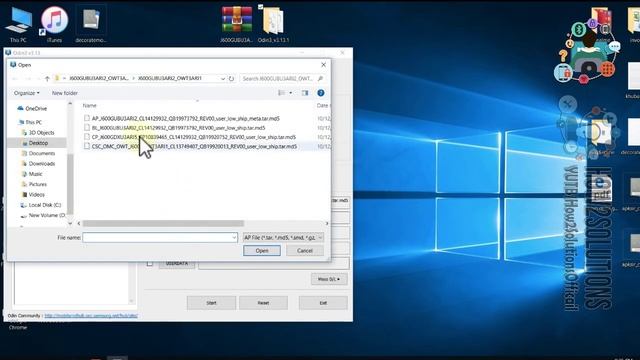Screen dimensions: 640x360
Task: Open OneDrive in navigation pane
Action: pyautogui.click(x=33, y=109)
